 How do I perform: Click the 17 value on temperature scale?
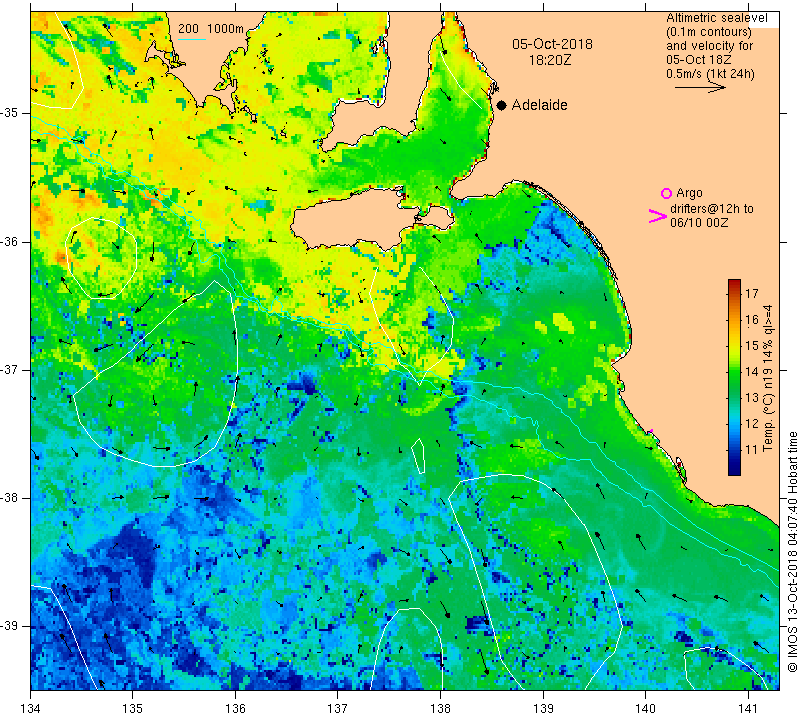coord(752,293)
